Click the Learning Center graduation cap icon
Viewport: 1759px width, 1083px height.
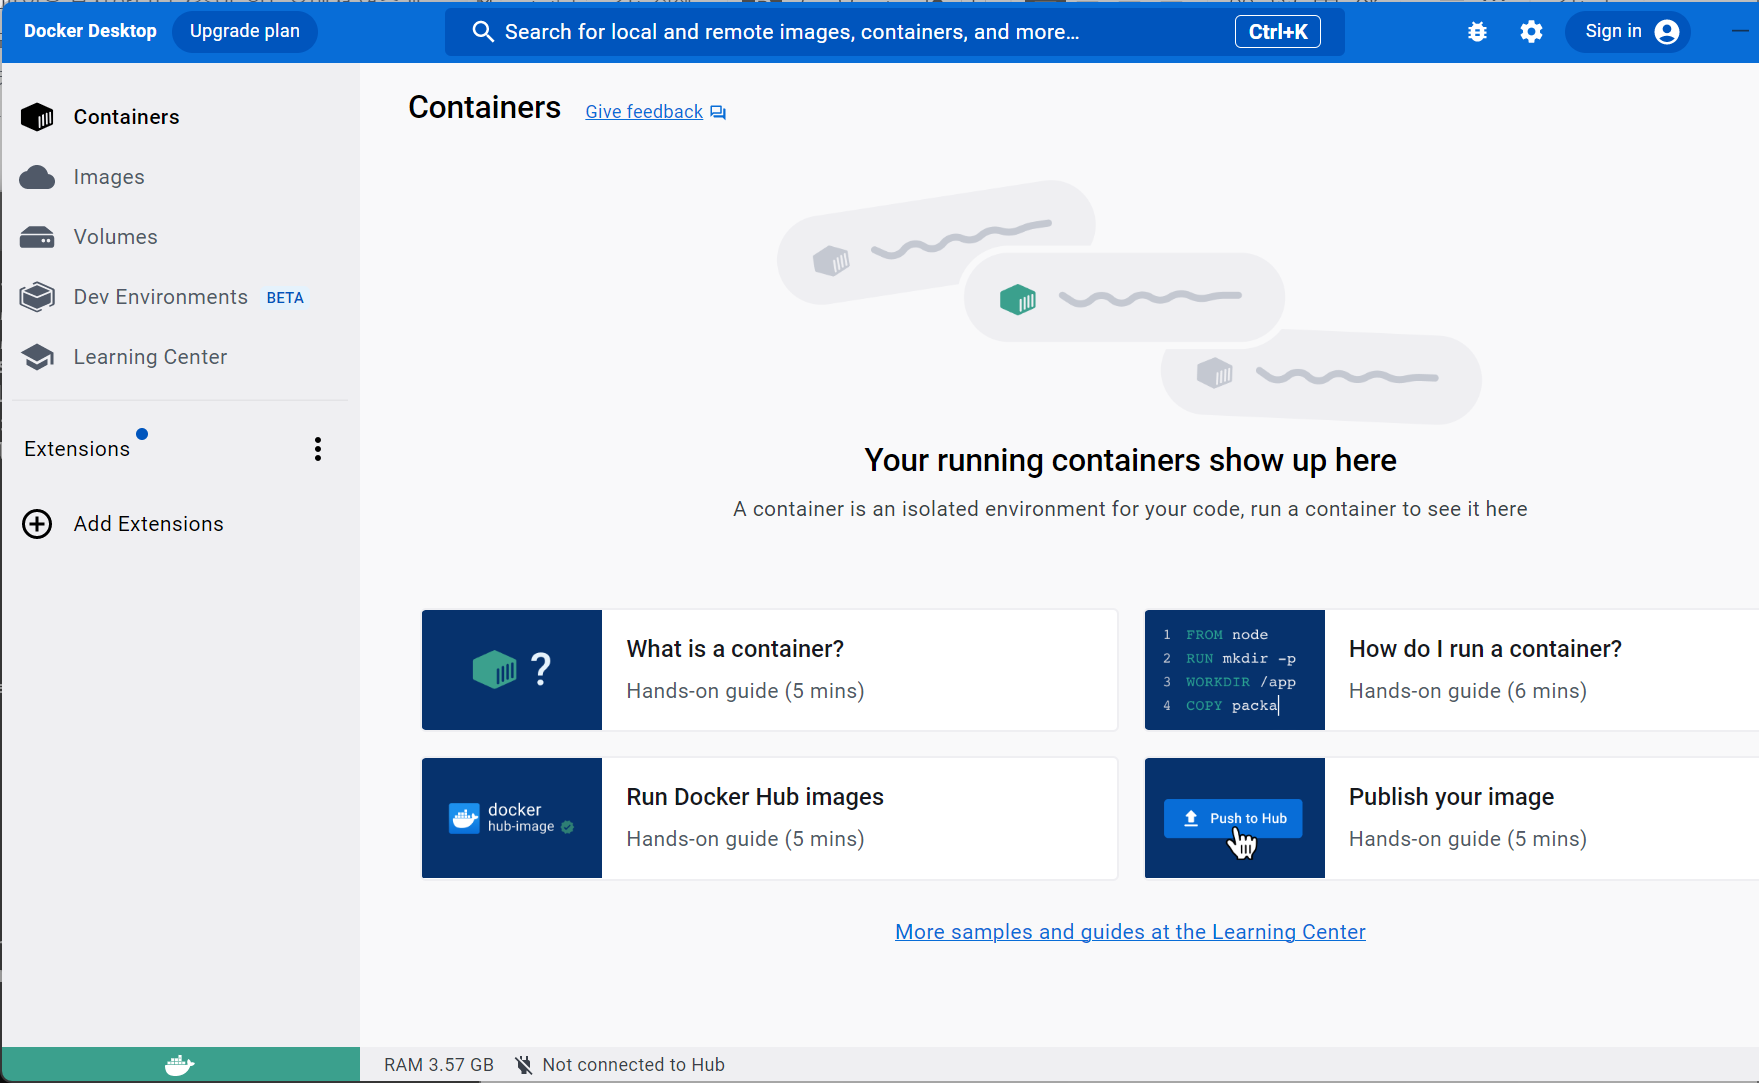click(37, 357)
